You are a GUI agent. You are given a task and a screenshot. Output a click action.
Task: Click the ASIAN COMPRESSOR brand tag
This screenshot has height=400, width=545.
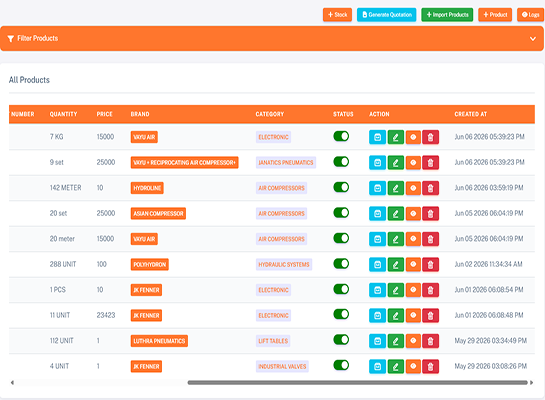coord(158,213)
